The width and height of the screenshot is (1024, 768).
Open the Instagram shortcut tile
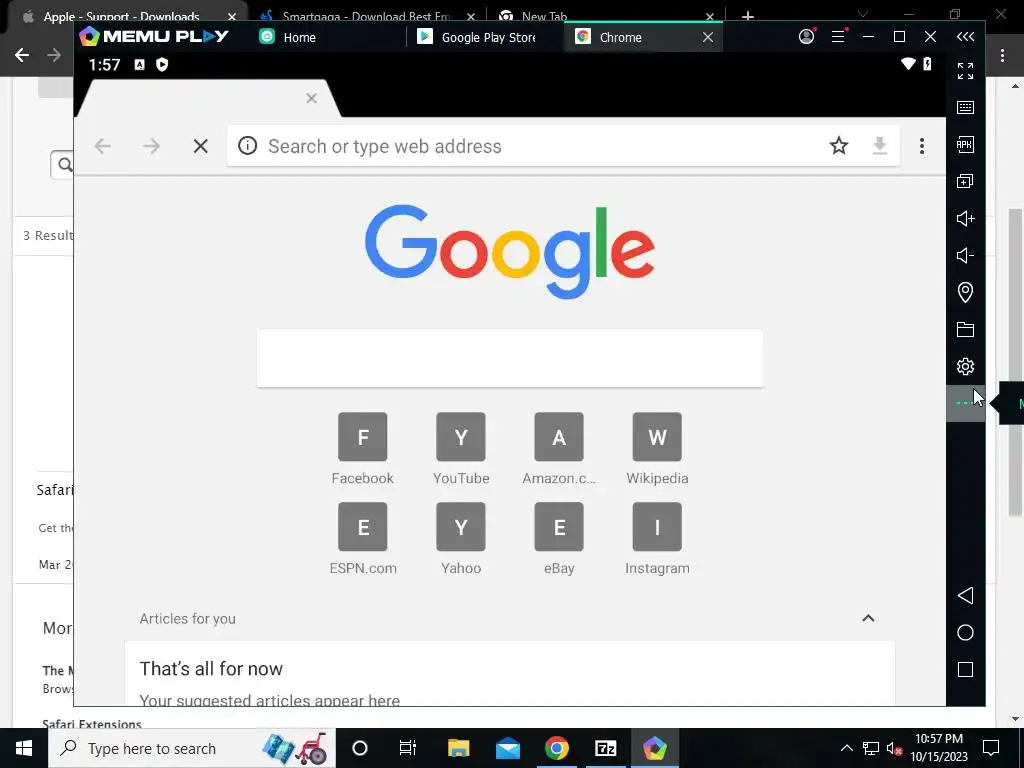[x=657, y=539]
